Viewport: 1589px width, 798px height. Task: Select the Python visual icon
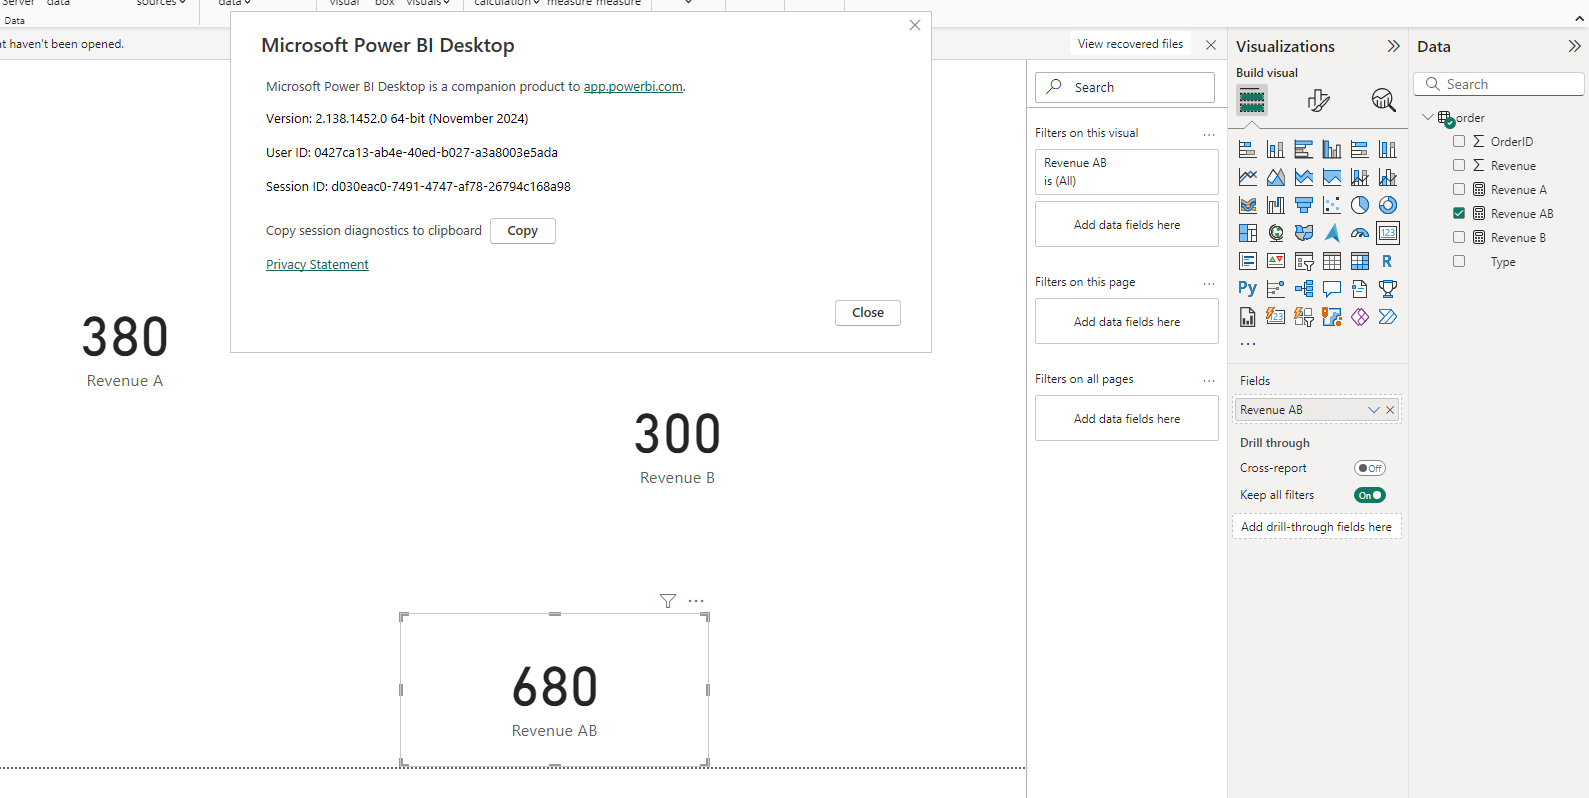coord(1247,289)
